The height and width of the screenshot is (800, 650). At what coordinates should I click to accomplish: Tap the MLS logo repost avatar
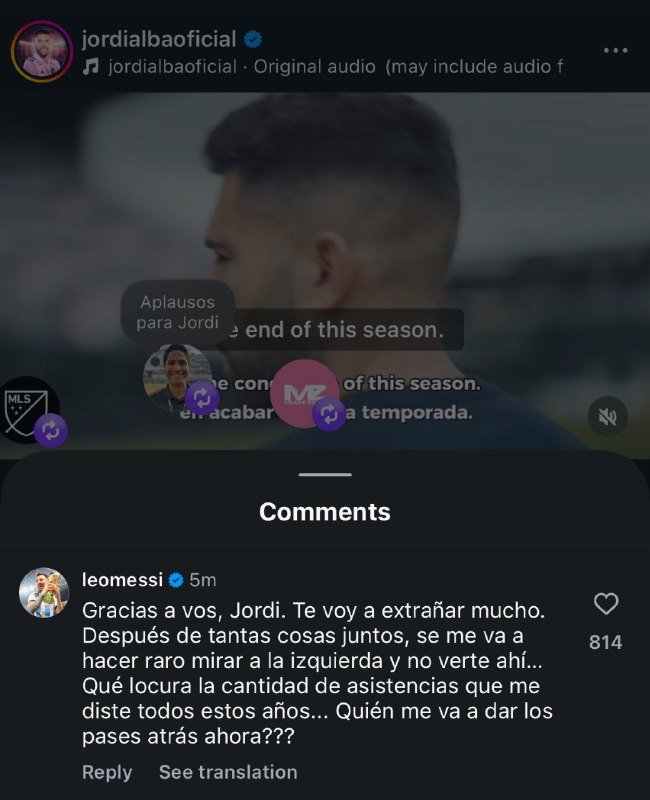[x=26, y=410]
